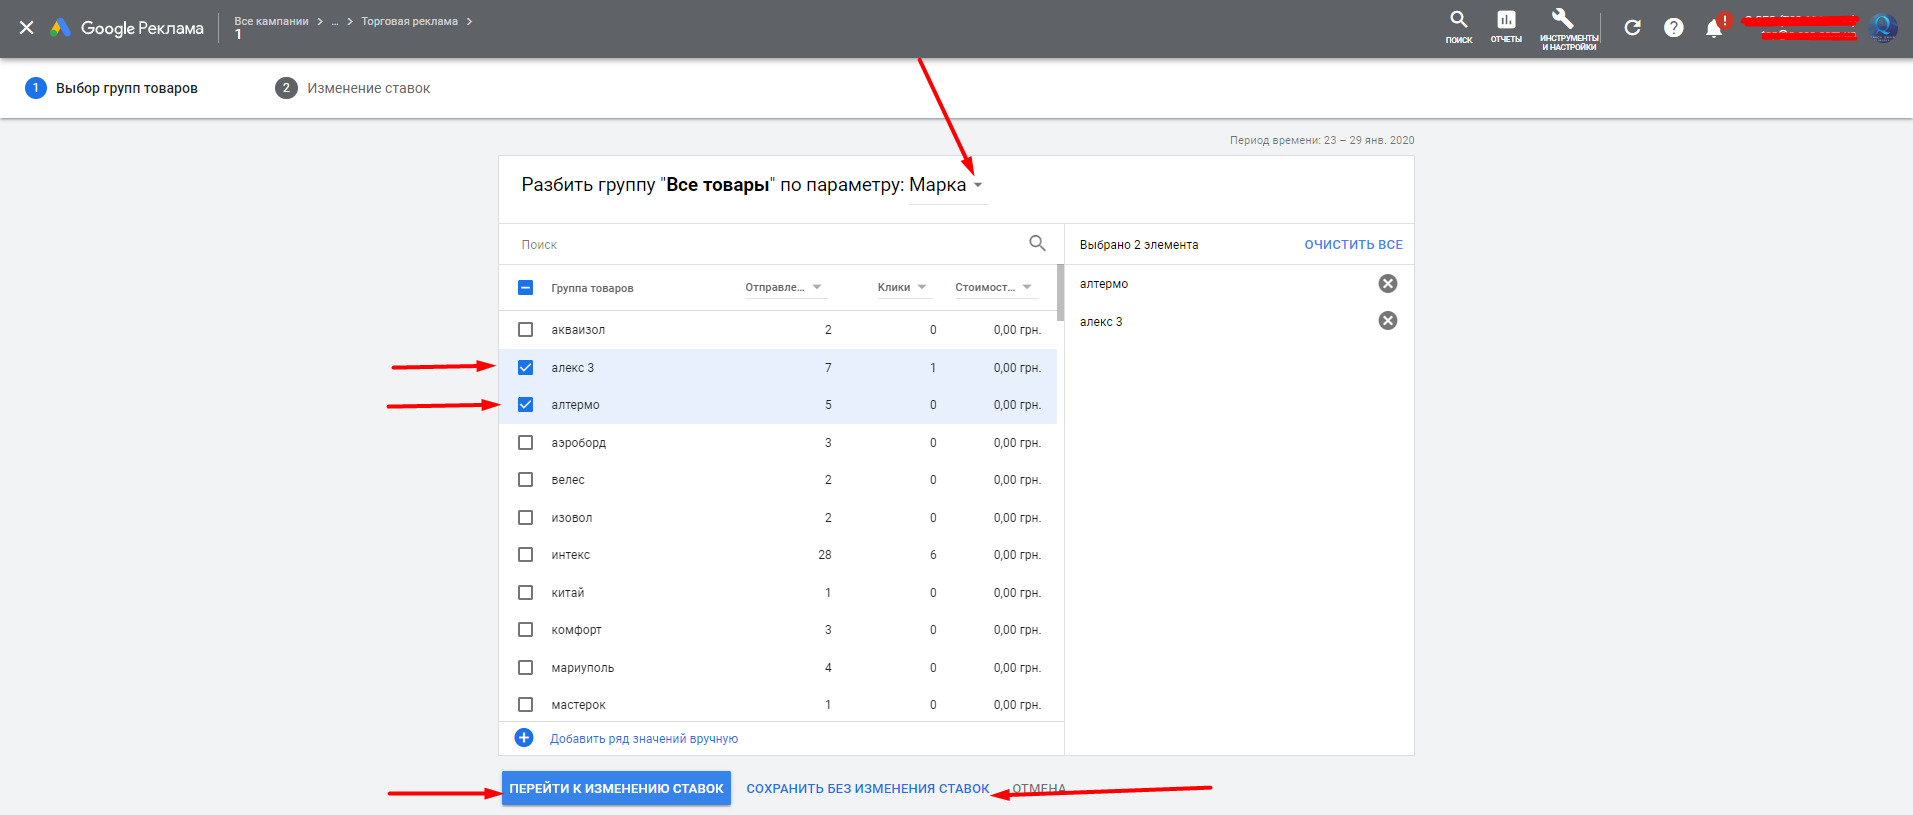The width and height of the screenshot is (1913, 815).
Task: Check the интекс product group checkbox
Action: tap(525, 555)
